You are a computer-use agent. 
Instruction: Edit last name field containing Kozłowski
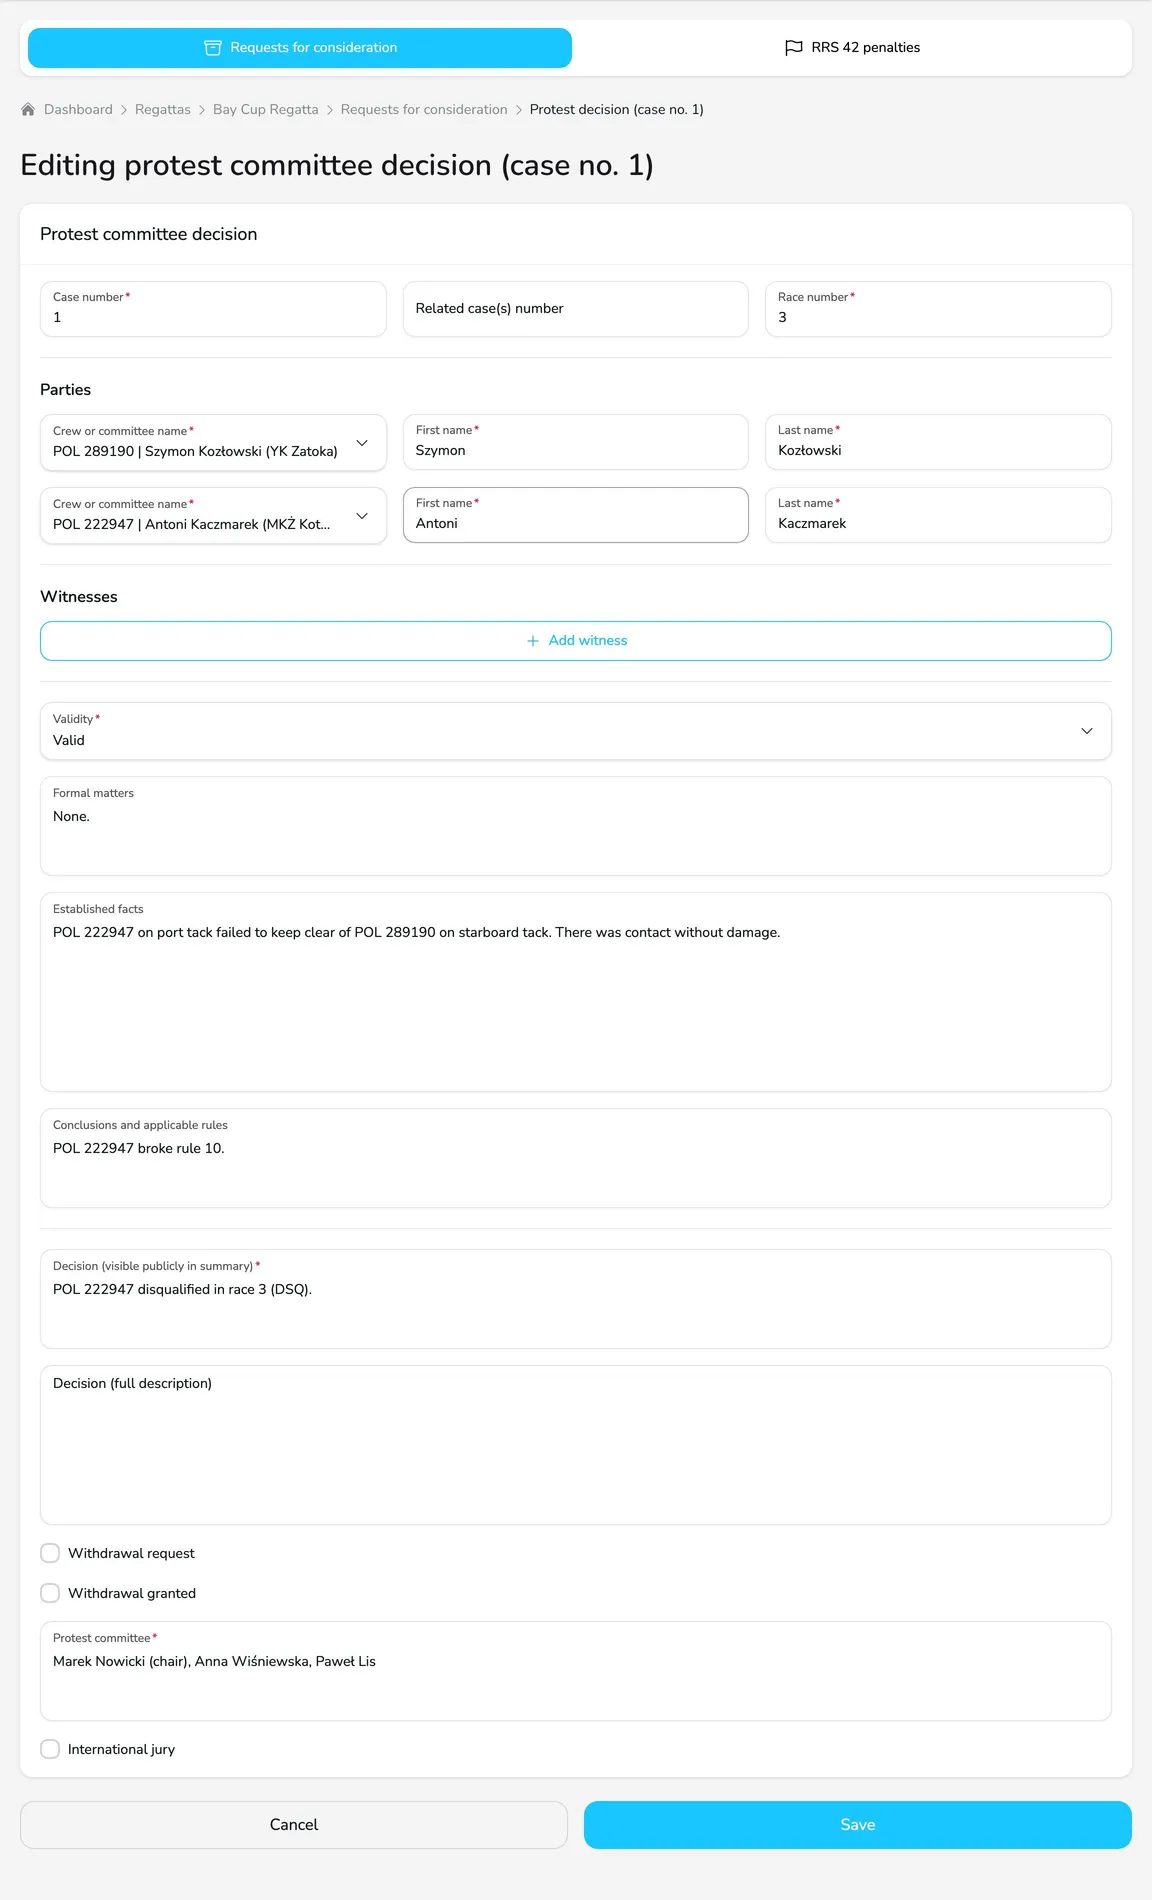[x=938, y=442]
